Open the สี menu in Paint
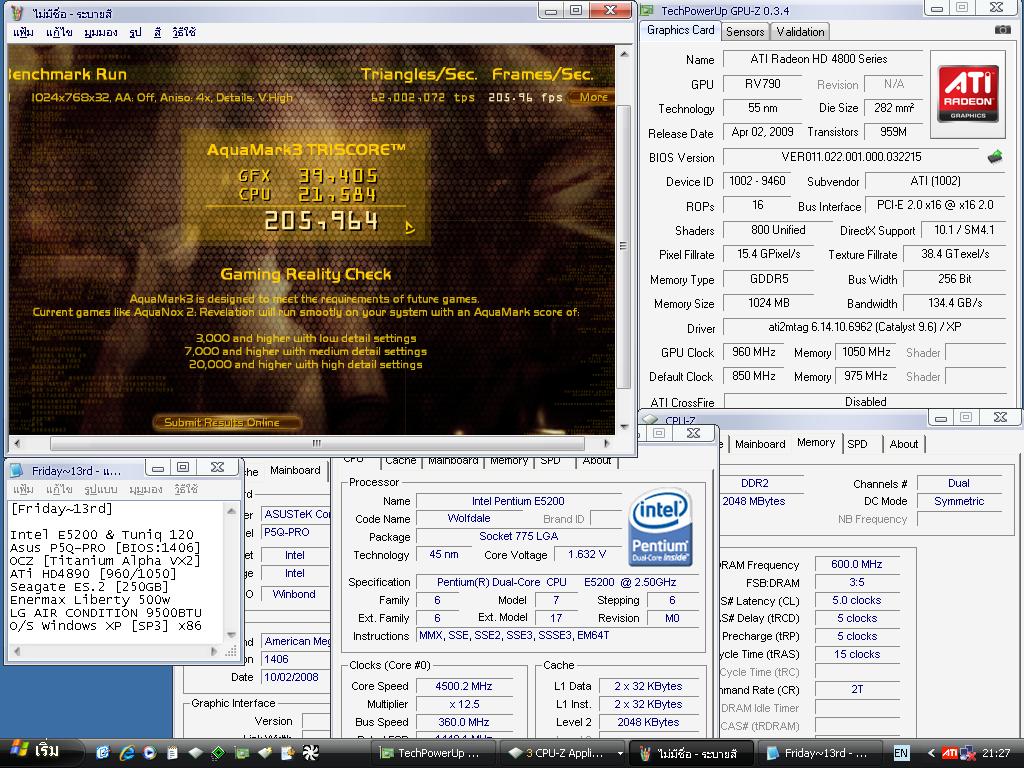 157,32
